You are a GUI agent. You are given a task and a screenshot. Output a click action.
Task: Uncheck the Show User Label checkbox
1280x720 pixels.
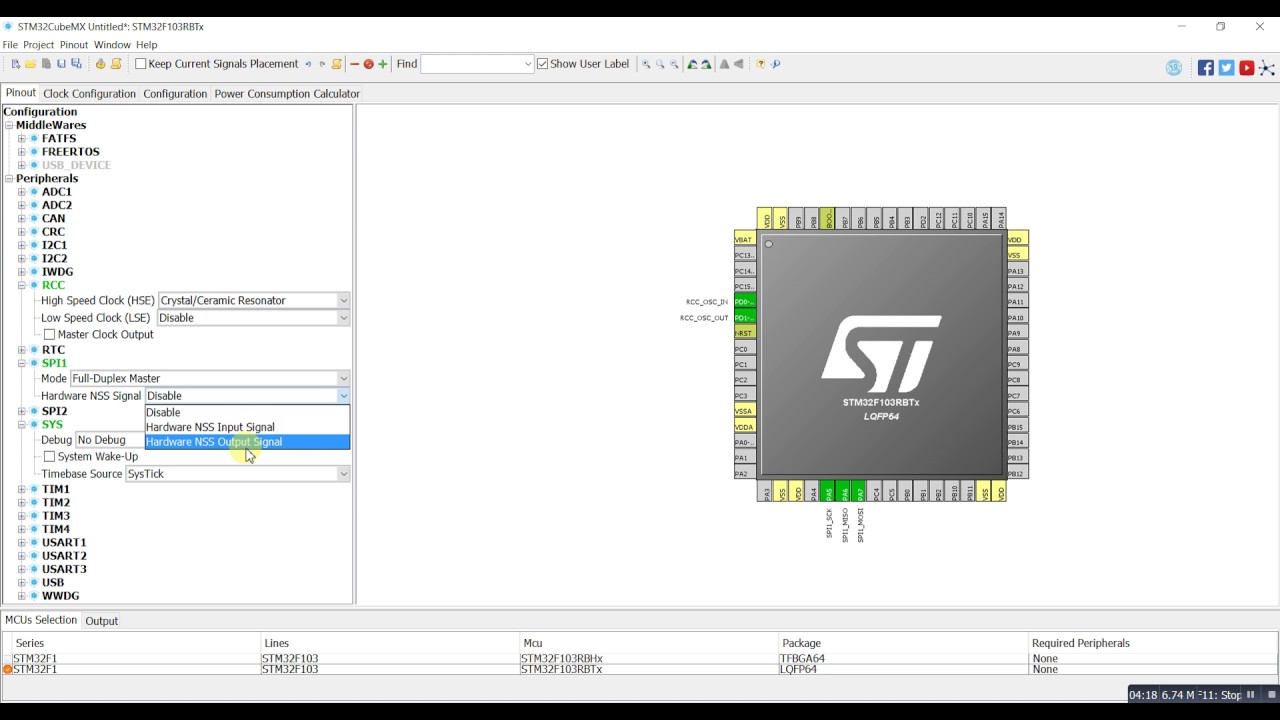(543, 64)
